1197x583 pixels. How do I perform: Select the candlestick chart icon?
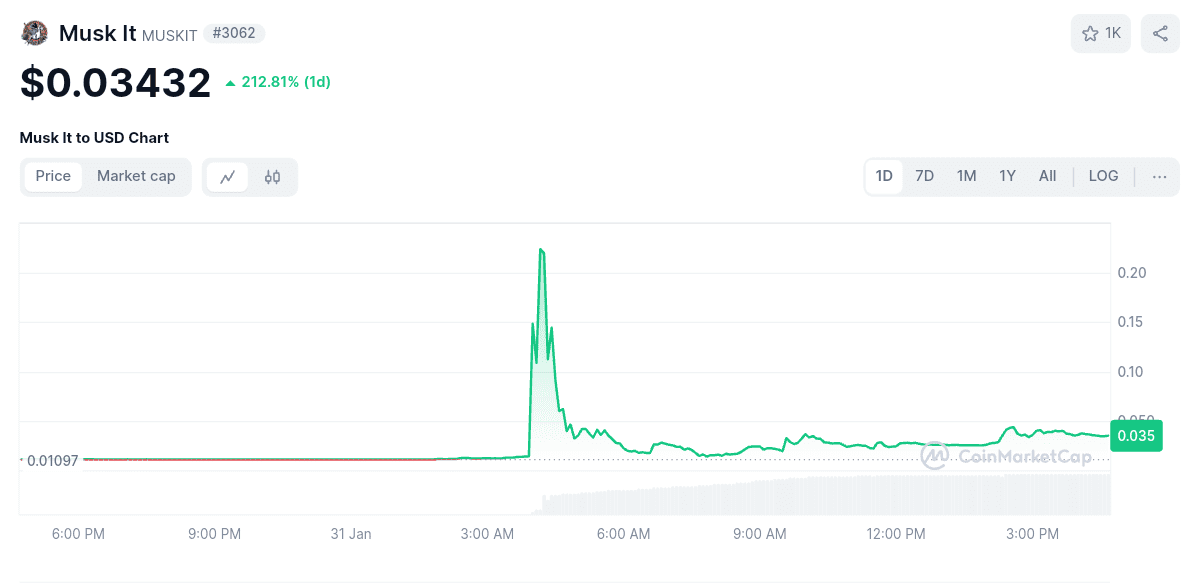coord(271,176)
